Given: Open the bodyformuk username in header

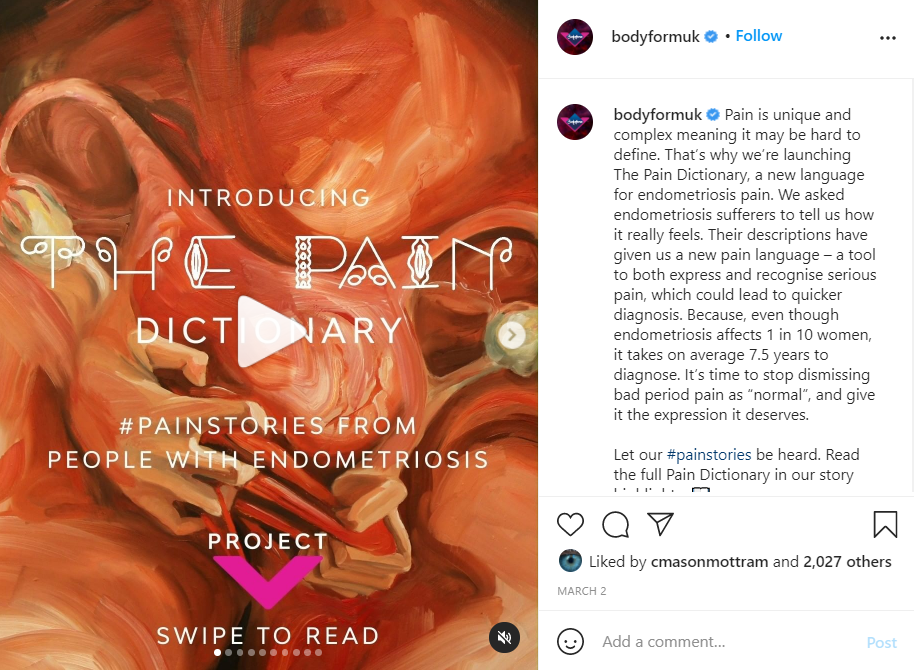Looking at the screenshot, I should click(655, 37).
